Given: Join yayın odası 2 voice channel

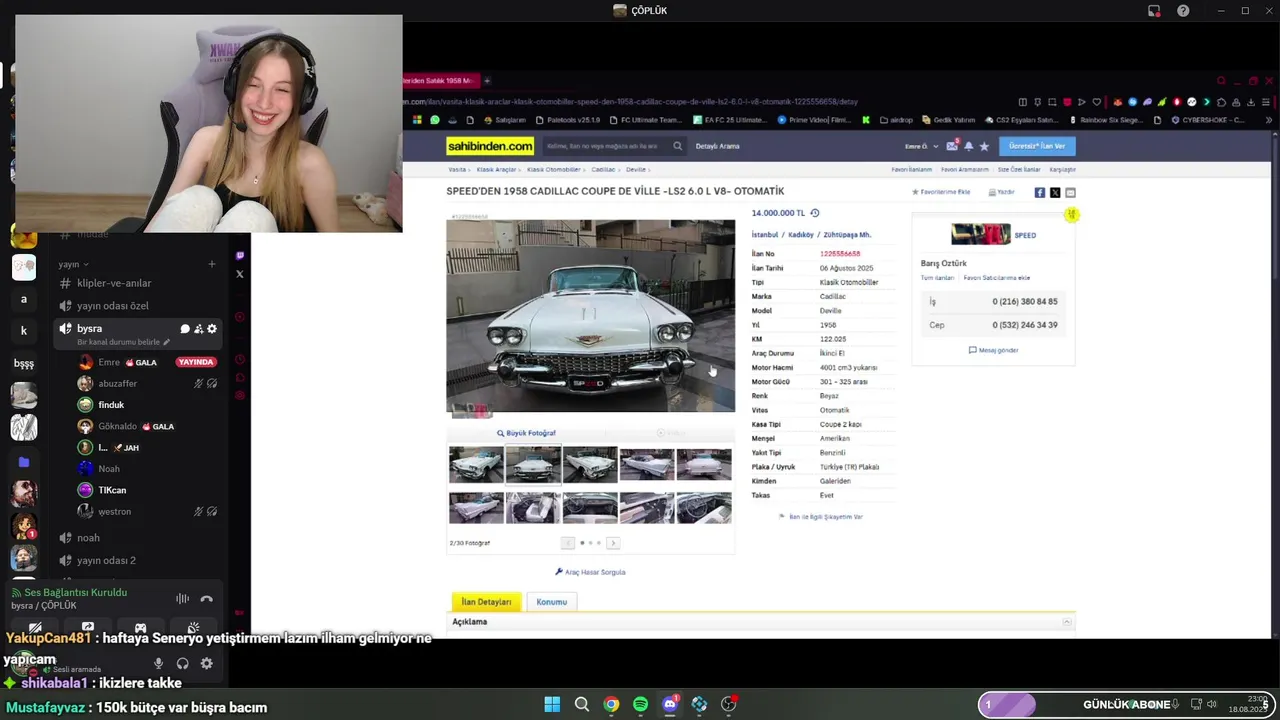Looking at the screenshot, I should [106, 560].
